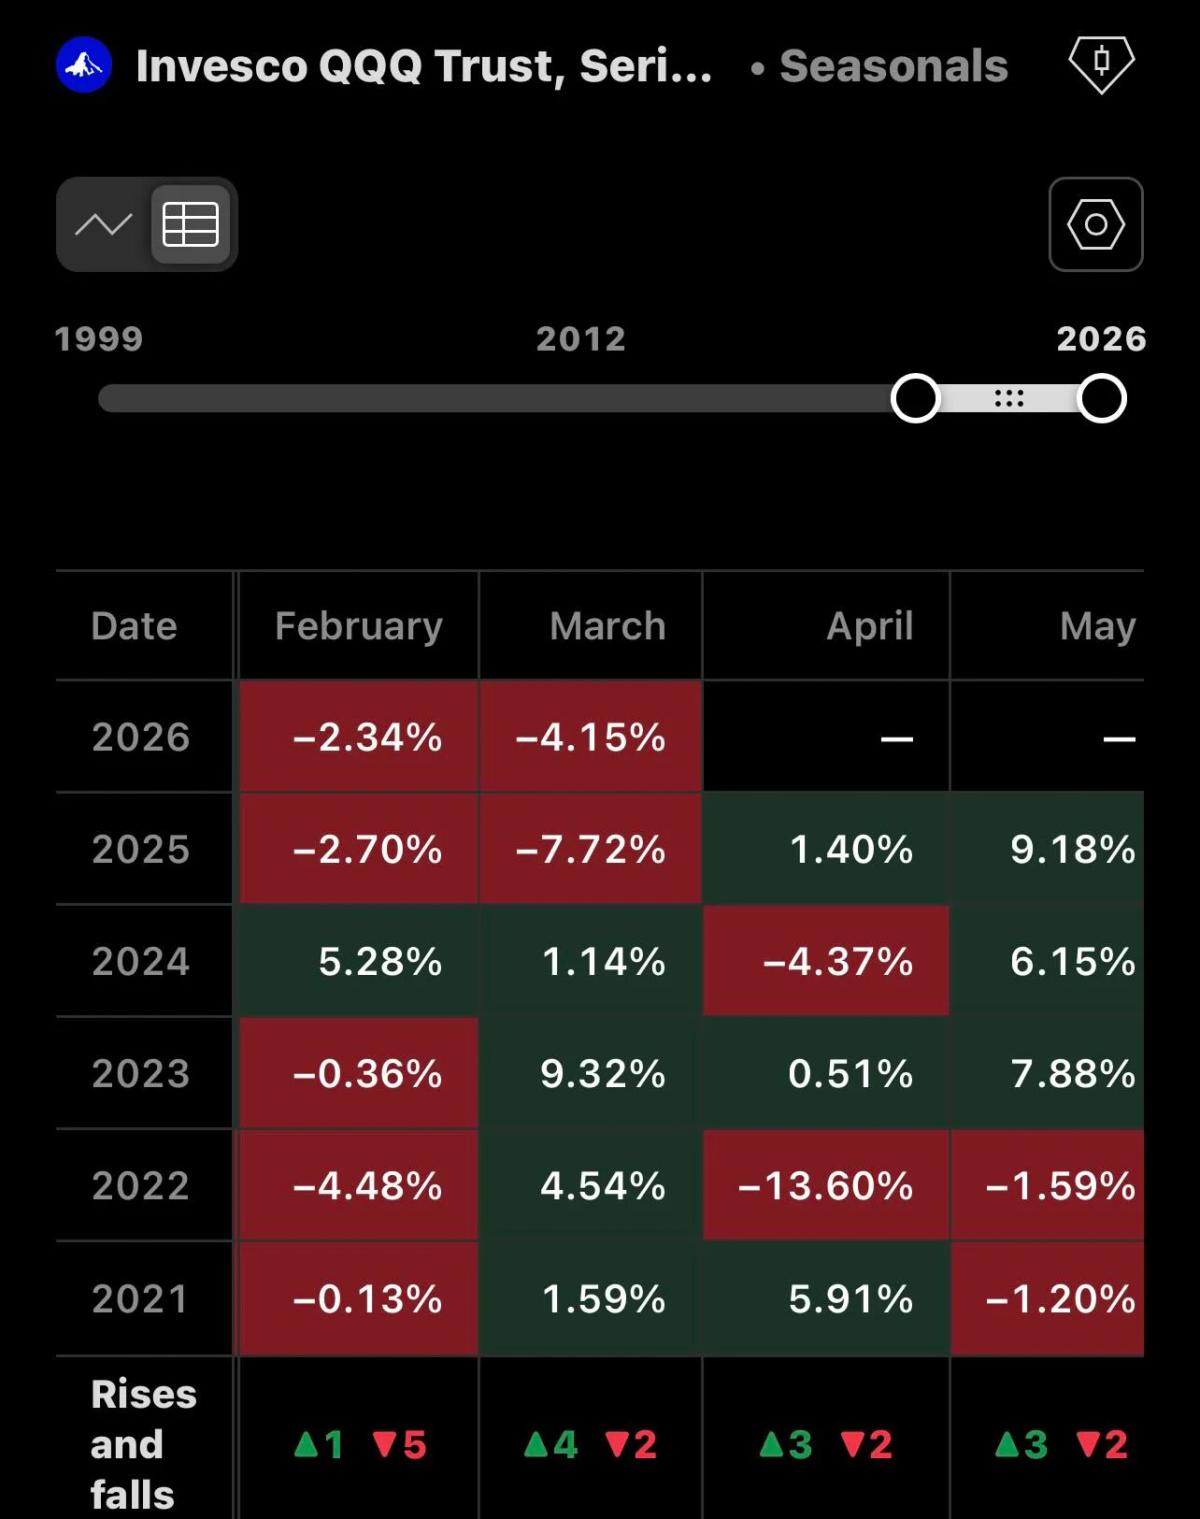
Task: Click the green up-arrow under February
Action: [310, 1443]
